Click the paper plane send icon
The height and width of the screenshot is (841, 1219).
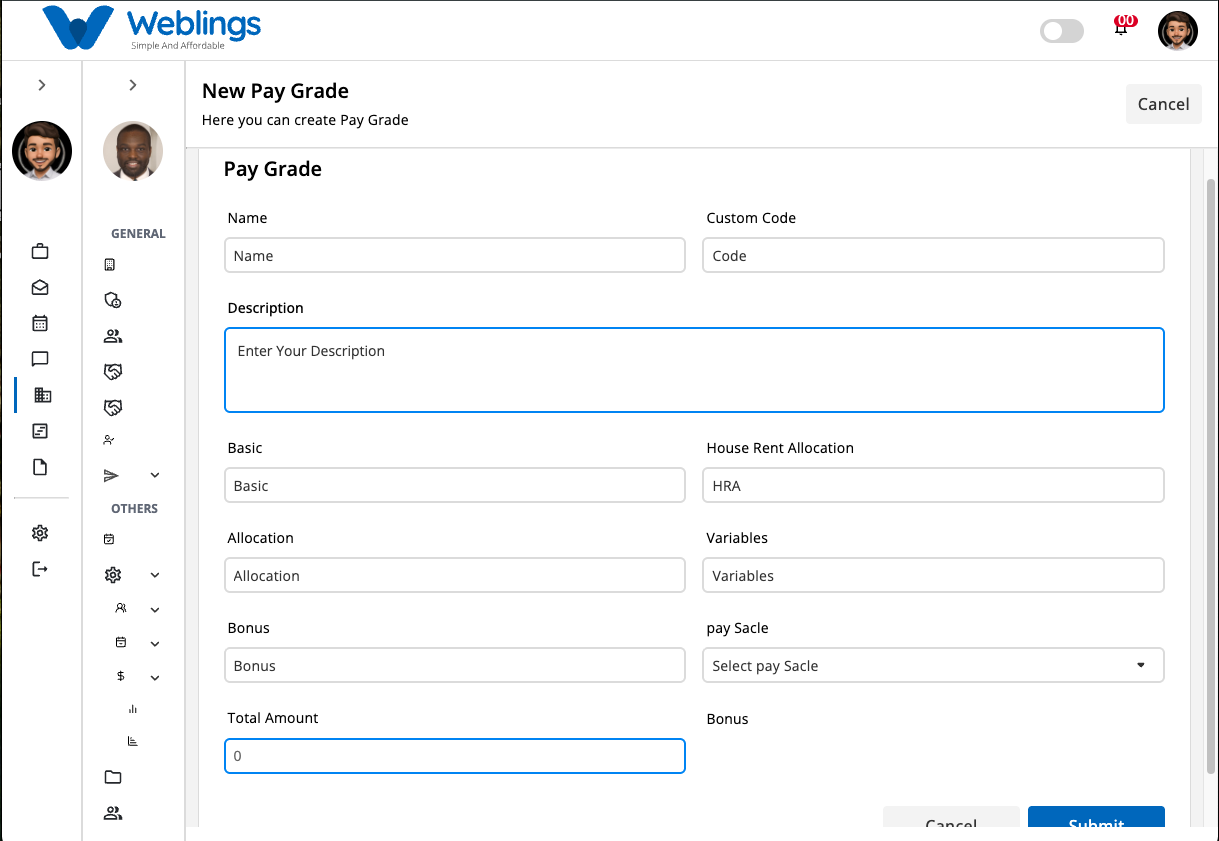112,476
